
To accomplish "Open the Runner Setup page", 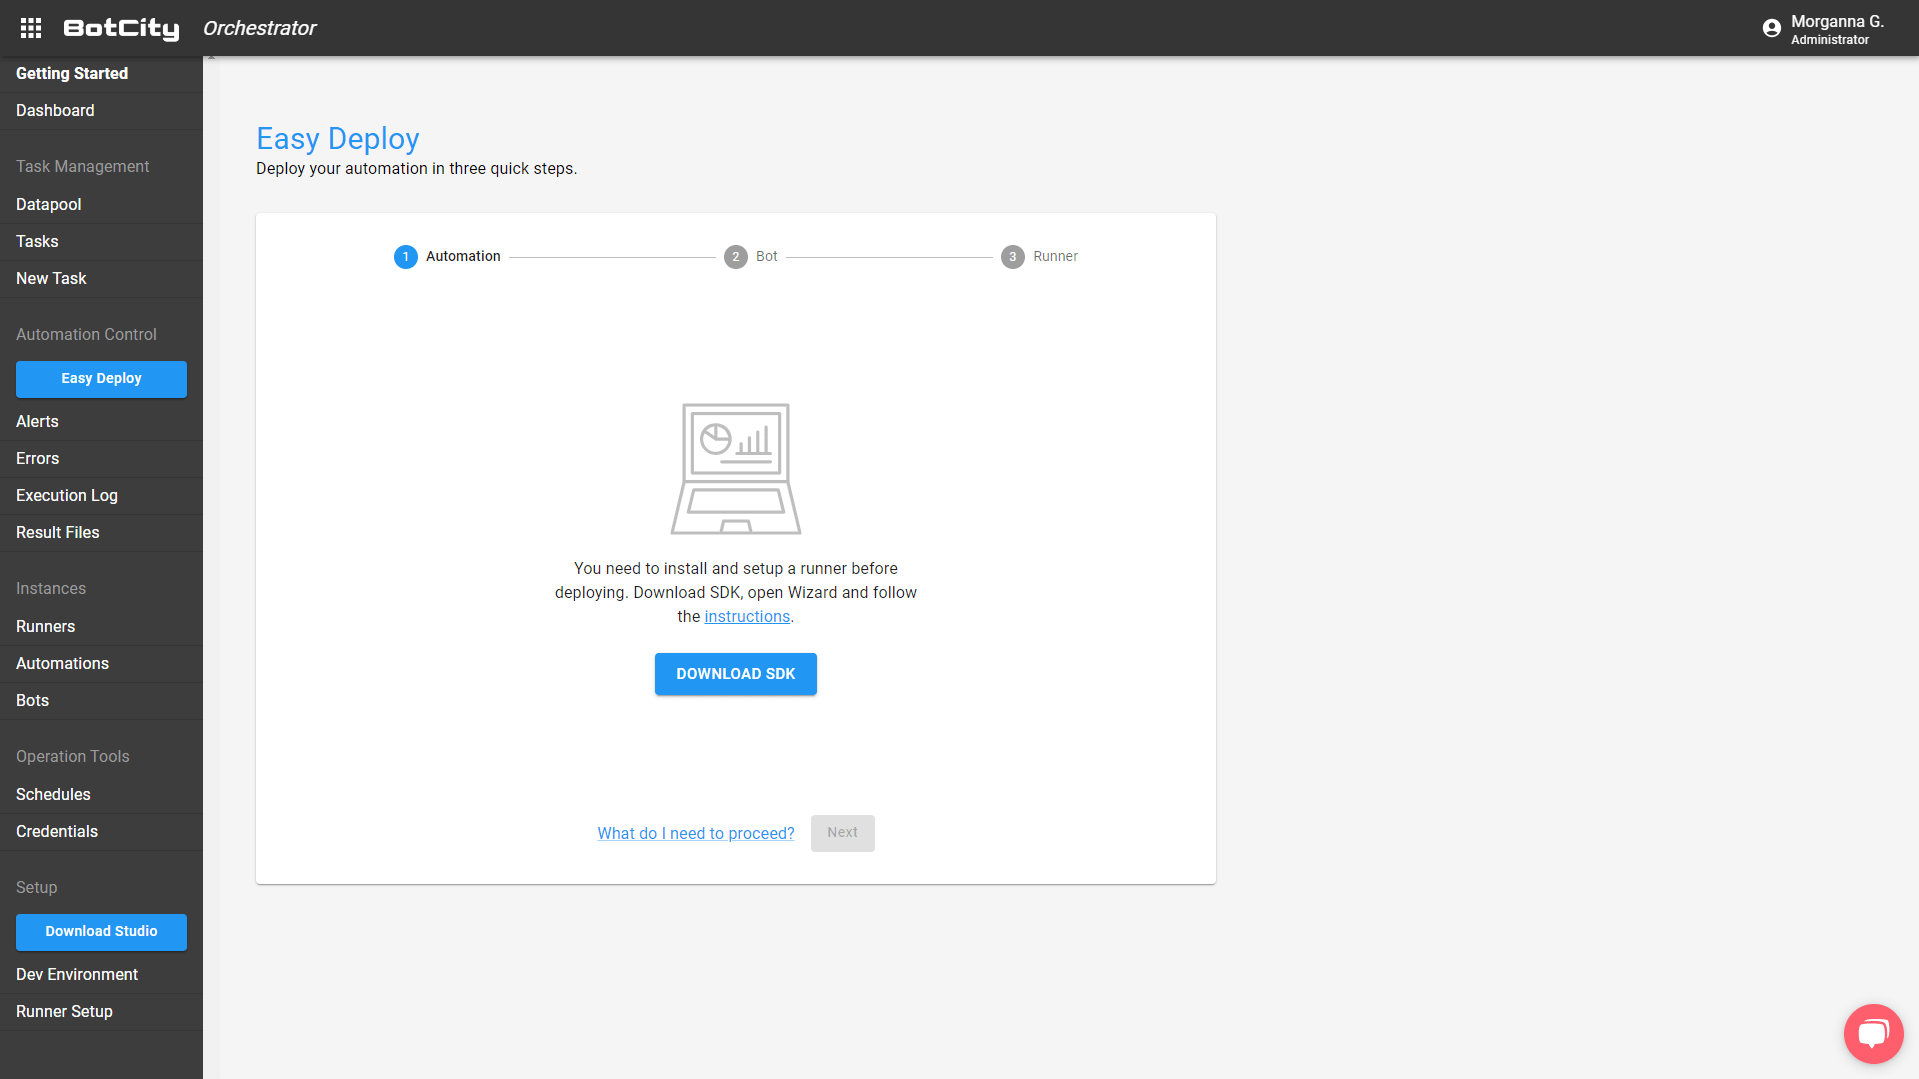I will point(64,1011).
